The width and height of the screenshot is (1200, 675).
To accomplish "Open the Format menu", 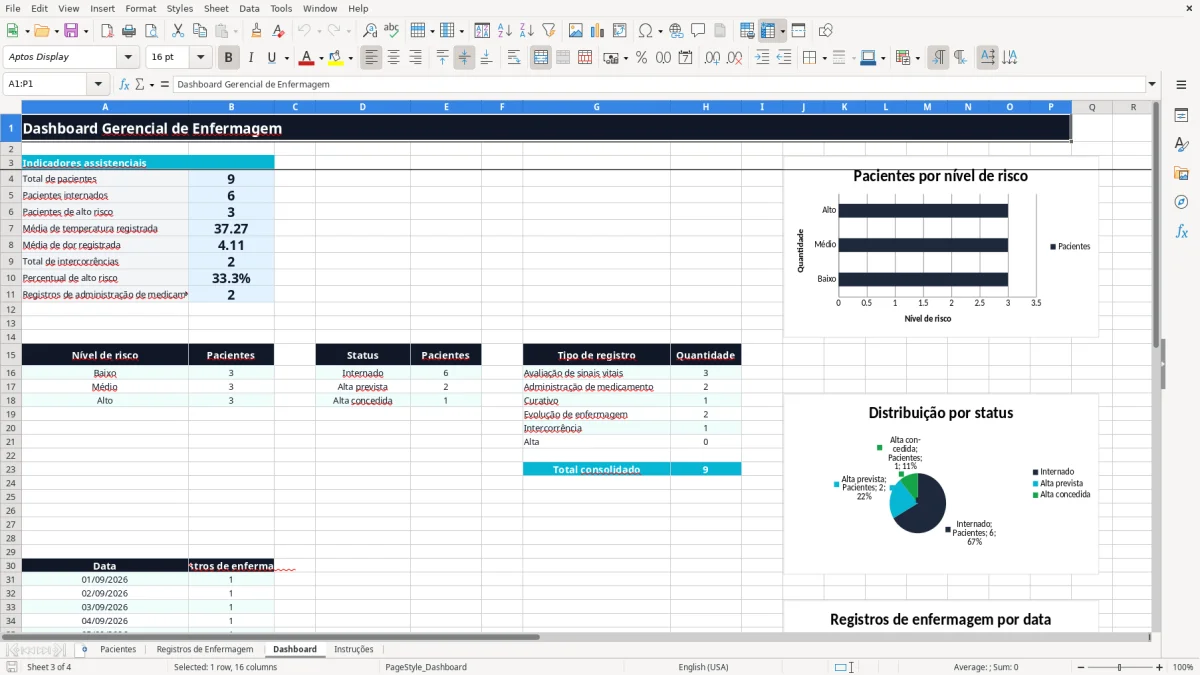I will click(141, 8).
